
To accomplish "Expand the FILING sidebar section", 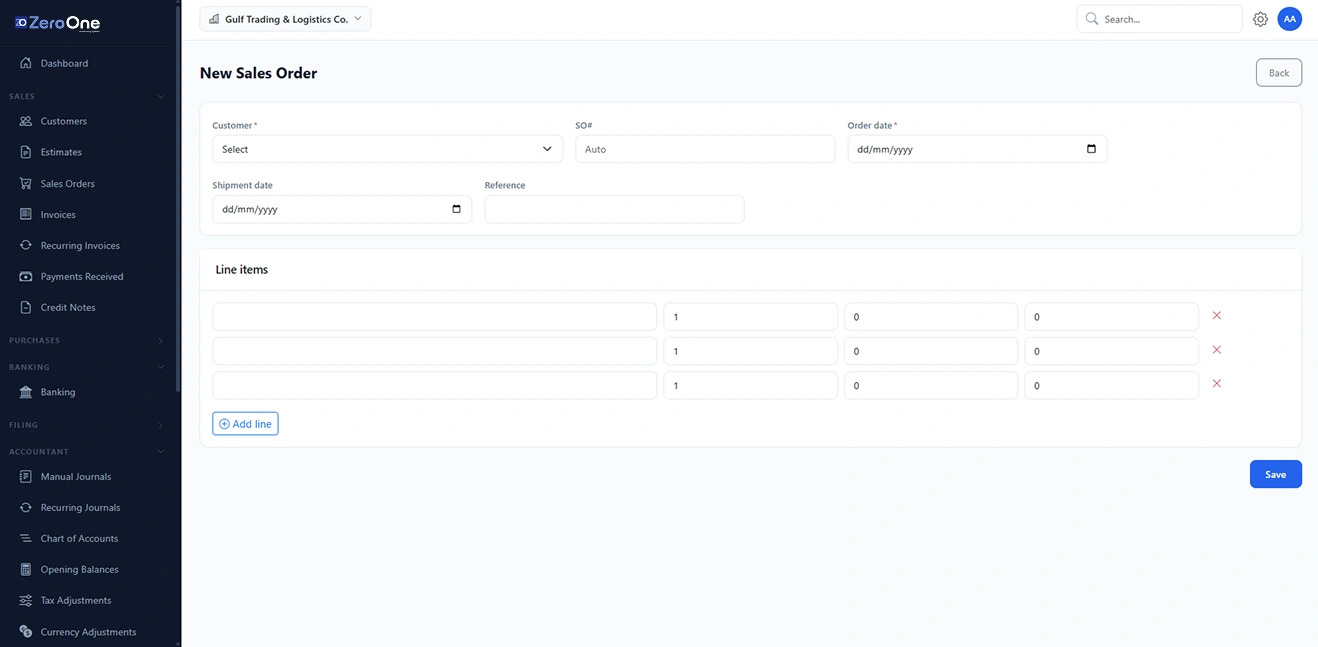I will coord(161,425).
